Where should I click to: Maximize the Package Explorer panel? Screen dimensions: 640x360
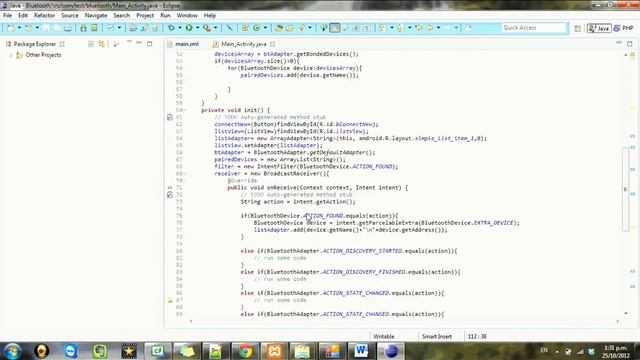point(149,43)
